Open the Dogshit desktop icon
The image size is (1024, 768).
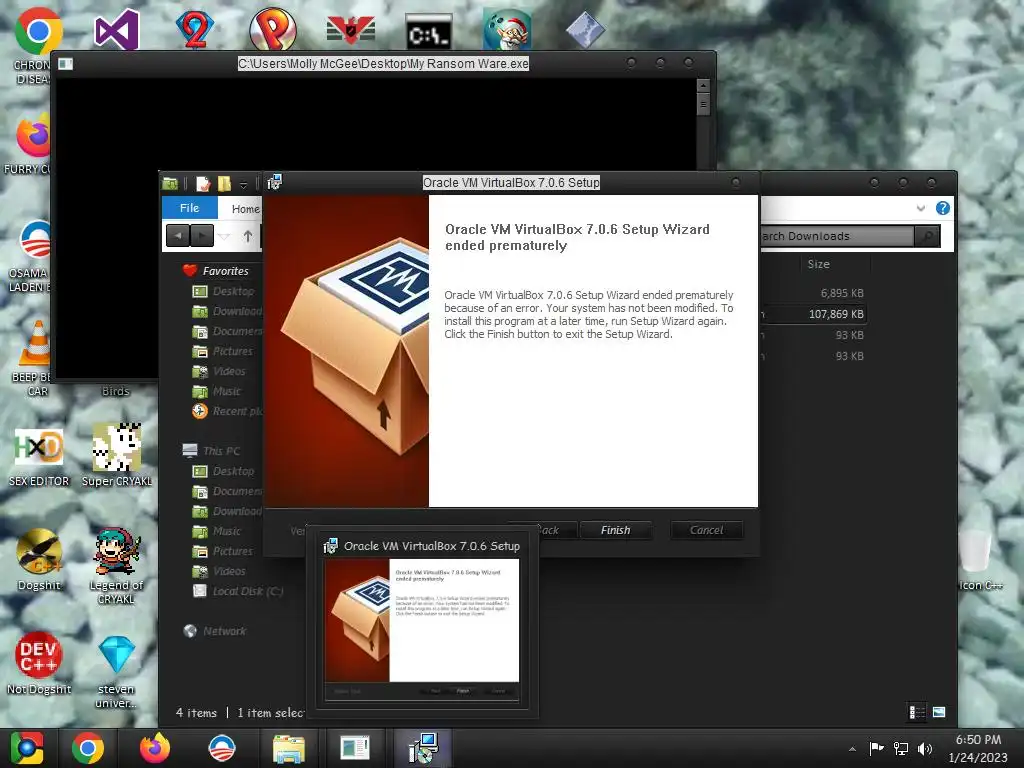39,560
